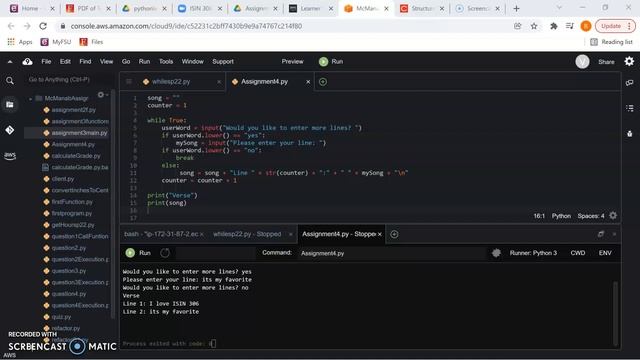The width and height of the screenshot is (640, 360).
Task: Open the Go to Anything search icon
Action: [10, 81]
